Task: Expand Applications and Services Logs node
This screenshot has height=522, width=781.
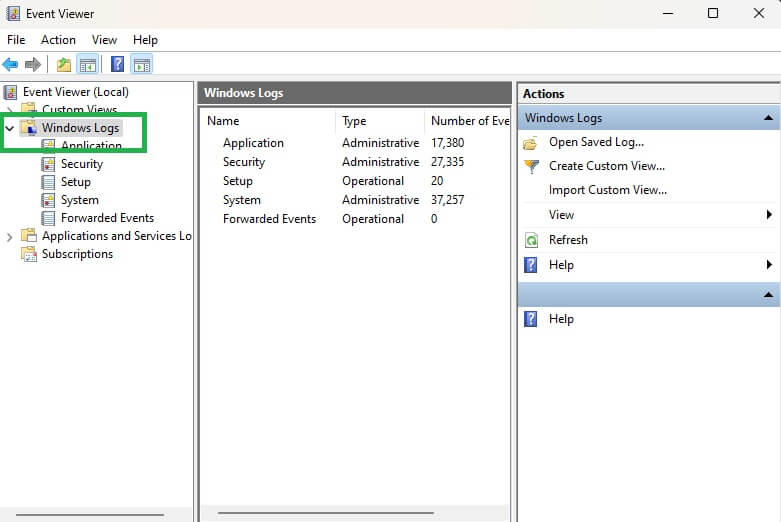Action: point(10,236)
